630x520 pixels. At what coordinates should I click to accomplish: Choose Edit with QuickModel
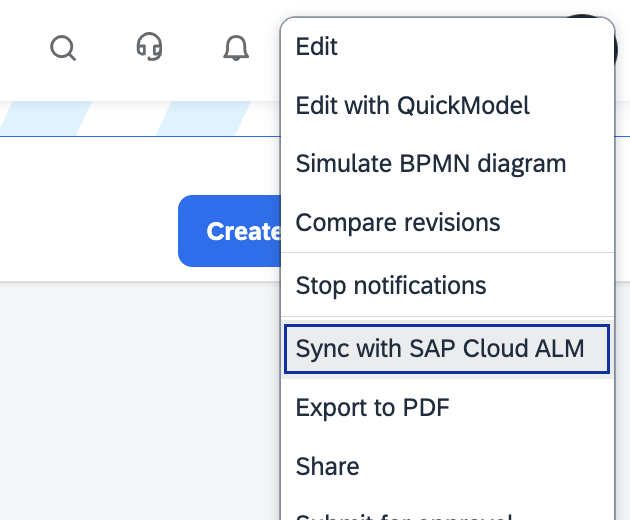(x=412, y=105)
